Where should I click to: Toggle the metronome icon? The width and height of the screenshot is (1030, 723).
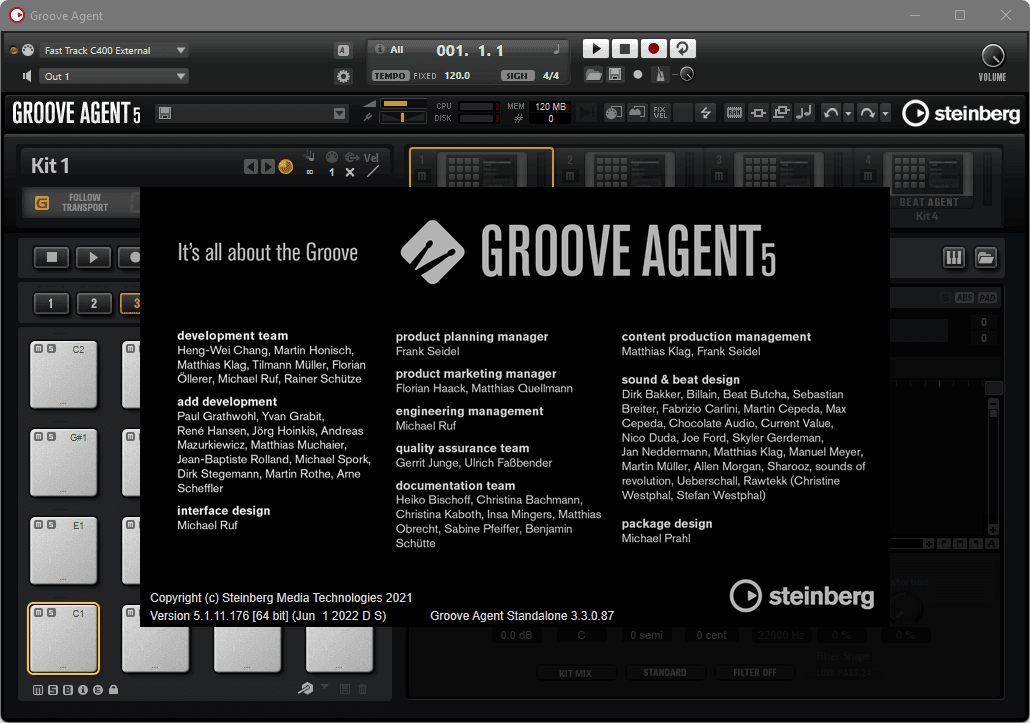(660, 75)
